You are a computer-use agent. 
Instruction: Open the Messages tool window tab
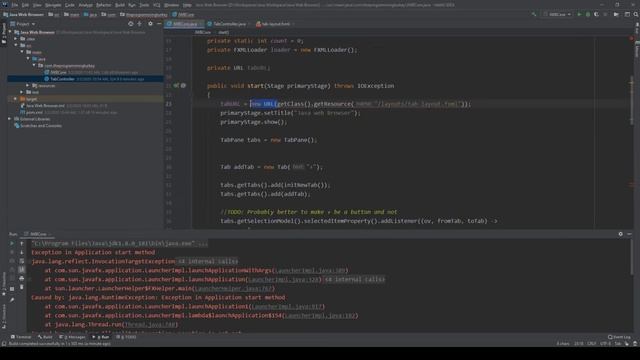tap(72, 337)
